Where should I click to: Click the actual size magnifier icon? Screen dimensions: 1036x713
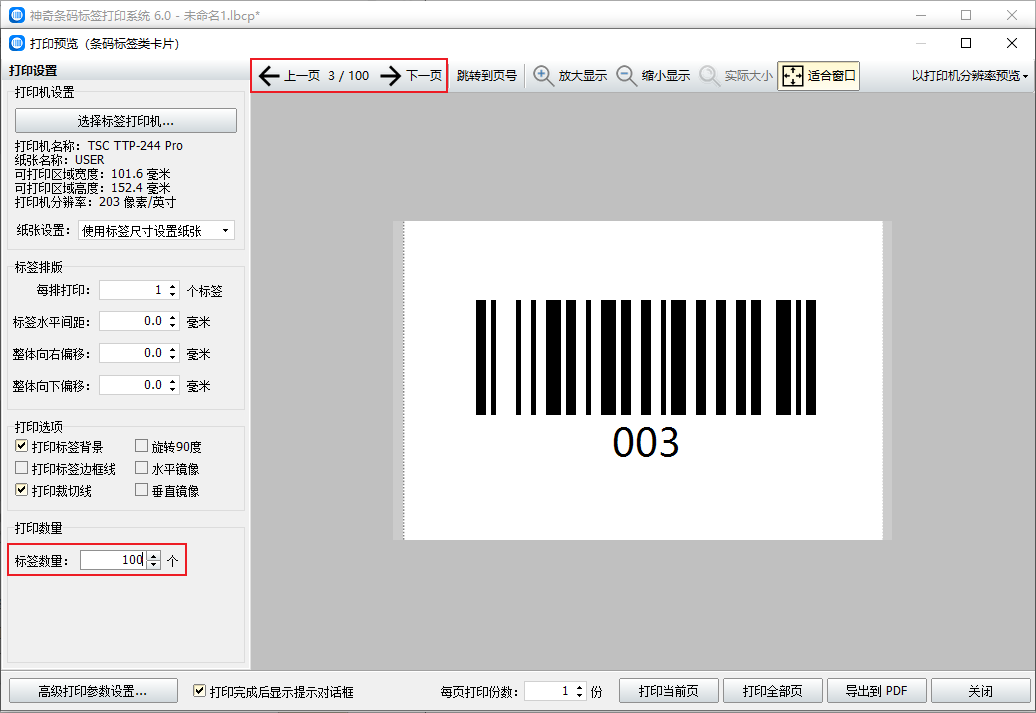pyautogui.click(x=710, y=76)
